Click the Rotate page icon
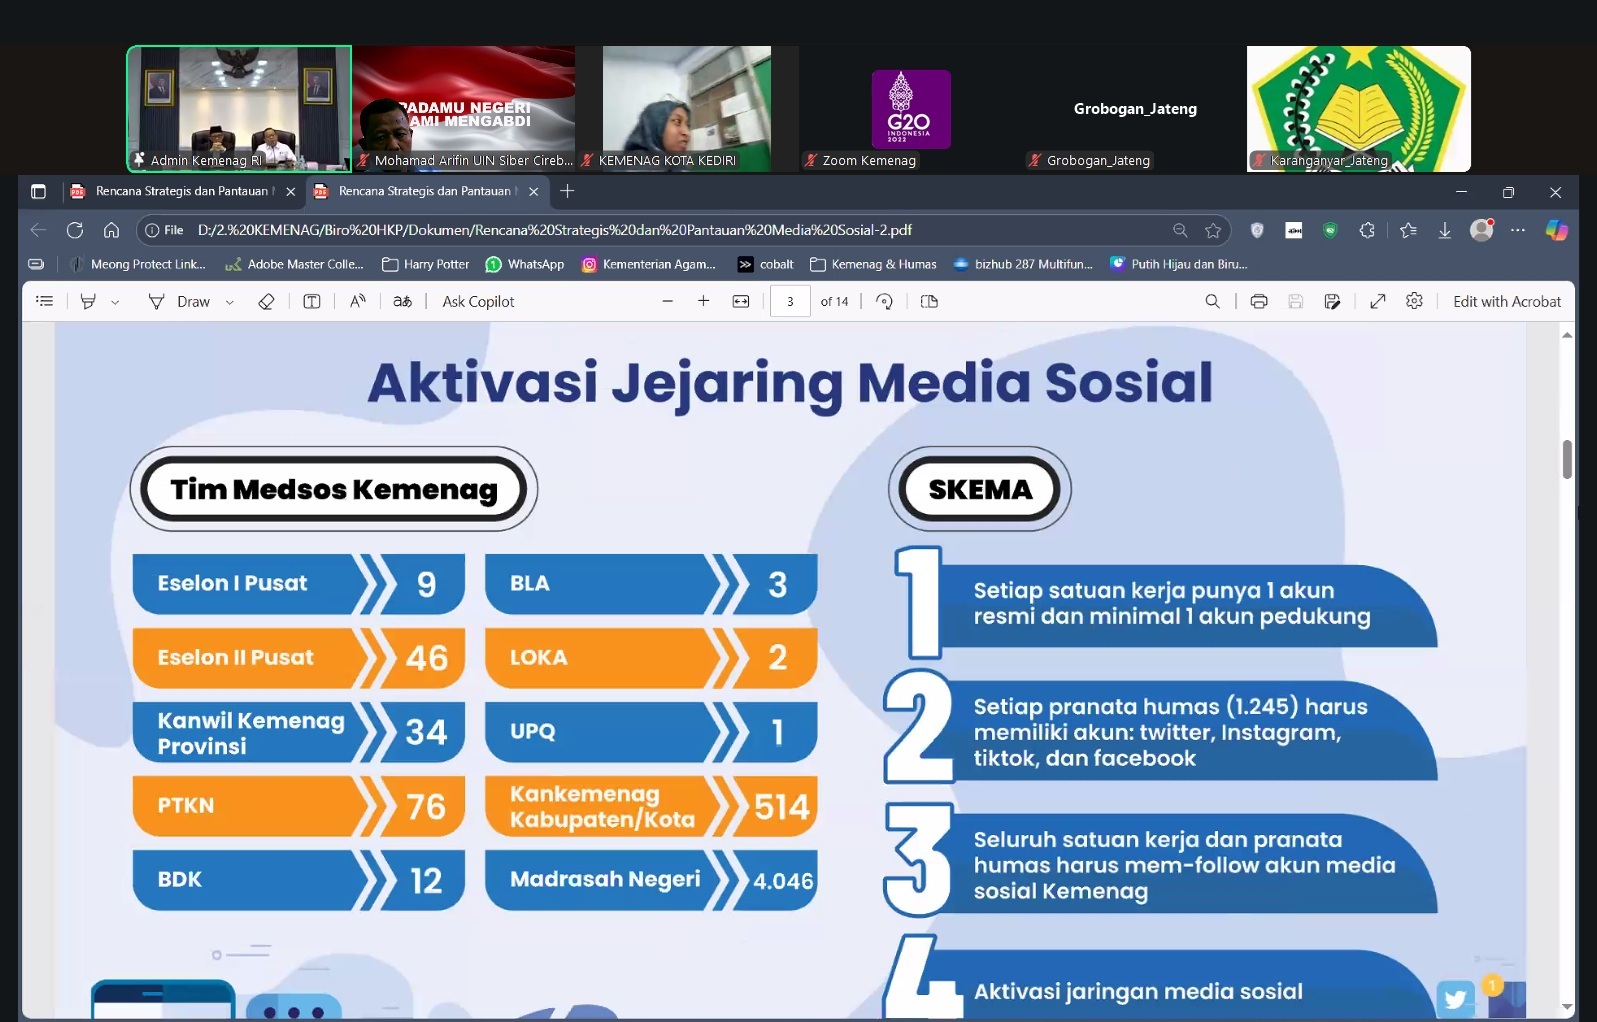Screen dimensions: 1597x1022 884,301
